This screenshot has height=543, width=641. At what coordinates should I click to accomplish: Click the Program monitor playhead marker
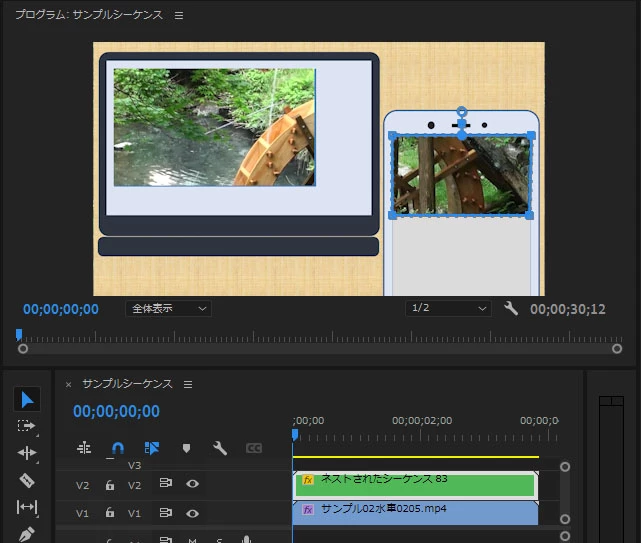click(19, 335)
